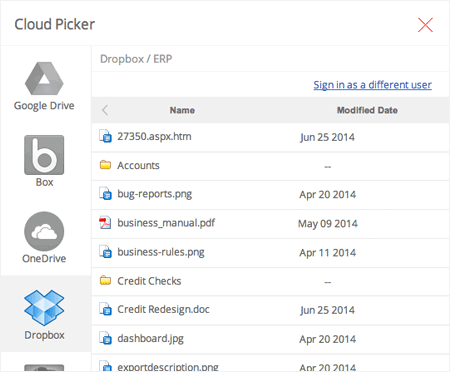Click the image file icon for bug-reports.png

pyautogui.click(x=105, y=194)
